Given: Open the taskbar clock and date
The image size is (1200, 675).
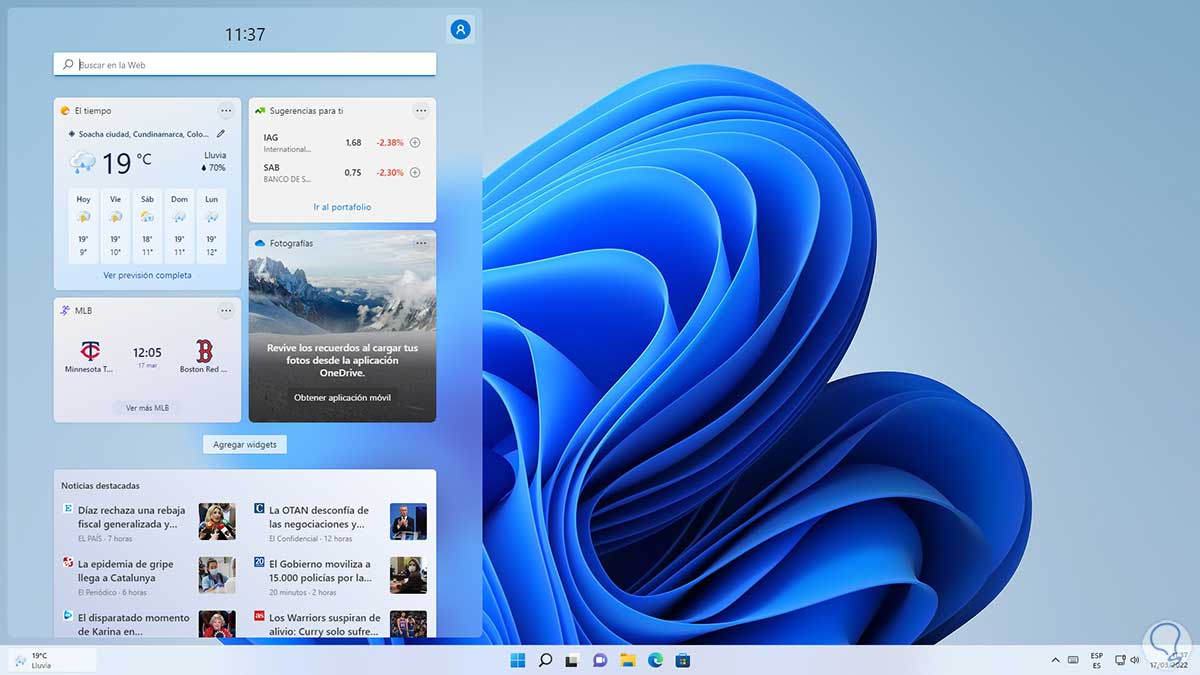Looking at the screenshot, I should coord(1170,661).
